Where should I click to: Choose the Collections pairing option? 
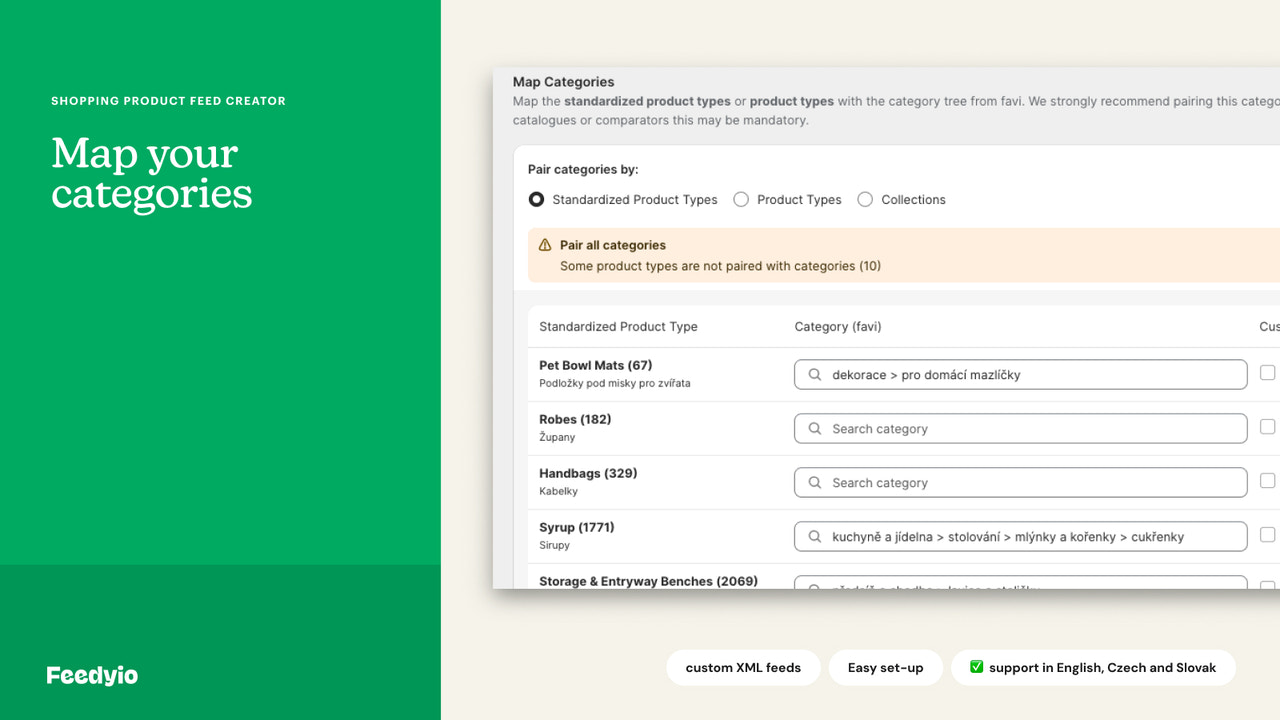pos(864,199)
